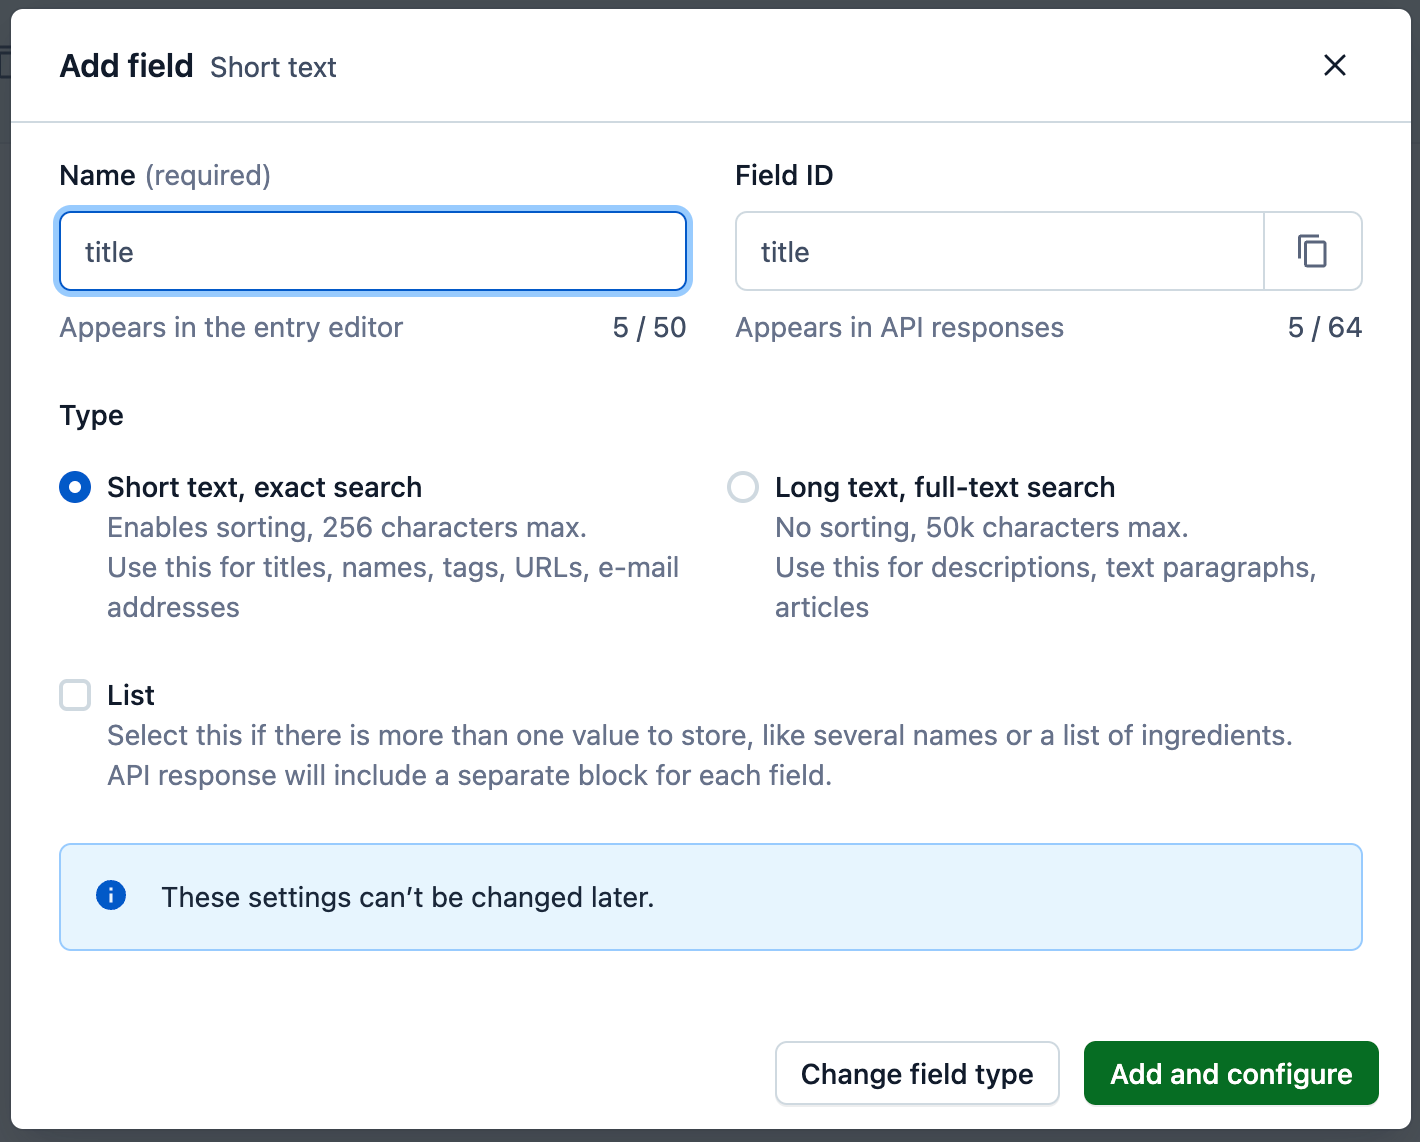Click the Add field dialog title
The width and height of the screenshot is (1420, 1142).
(126, 66)
